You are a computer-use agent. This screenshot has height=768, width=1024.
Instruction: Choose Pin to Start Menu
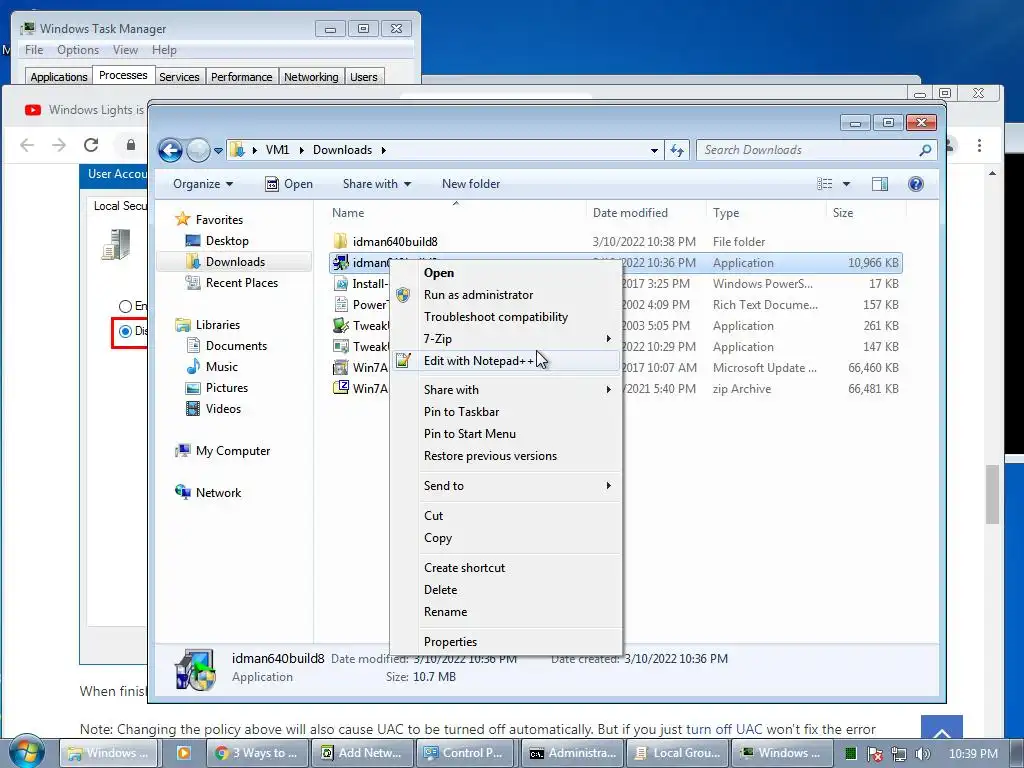pyautogui.click(x=505, y=434)
